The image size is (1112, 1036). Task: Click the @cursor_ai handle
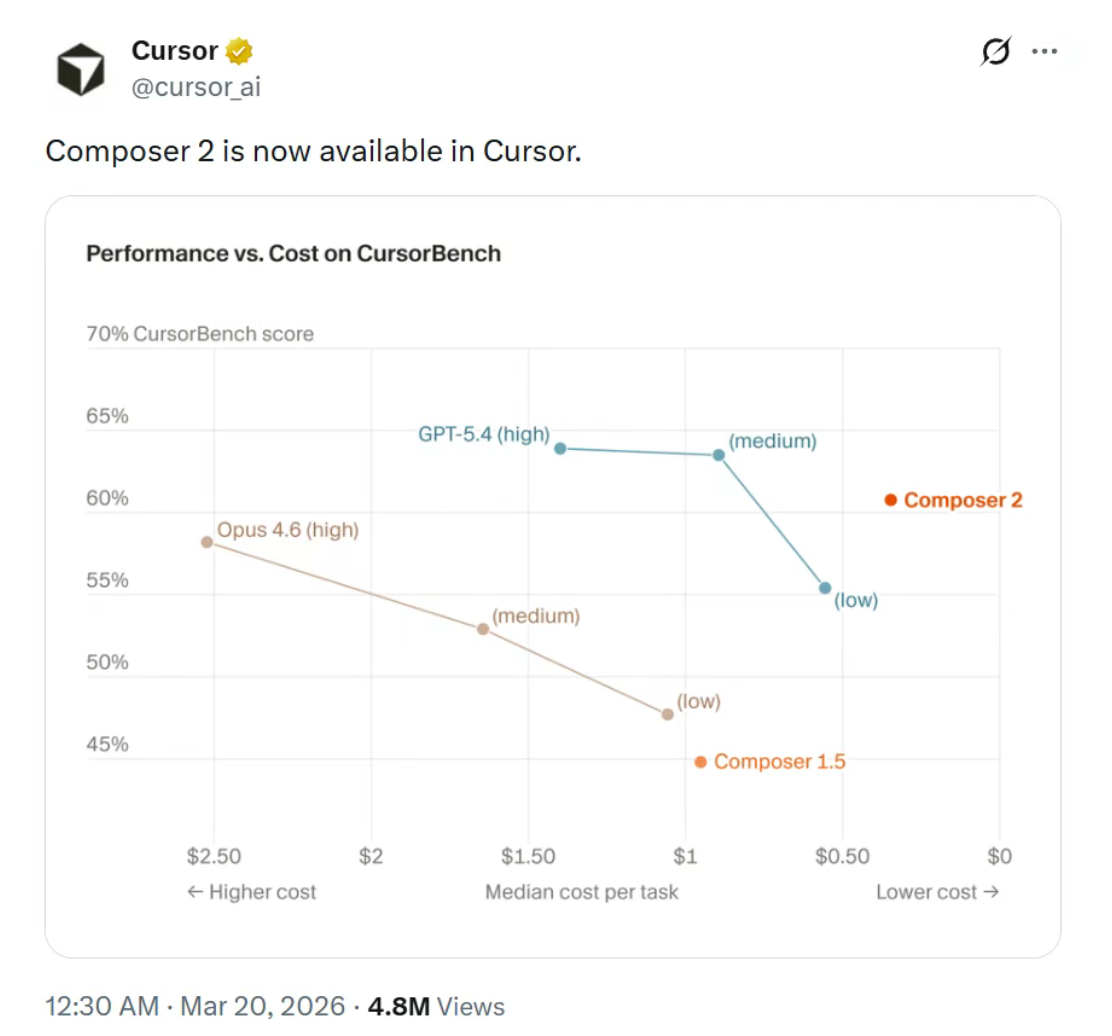pyautogui.click(x=196, y=87)
